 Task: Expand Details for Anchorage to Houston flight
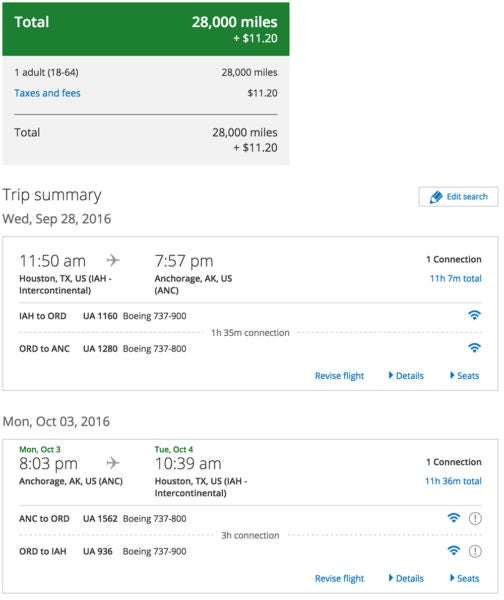pos(406,578)
